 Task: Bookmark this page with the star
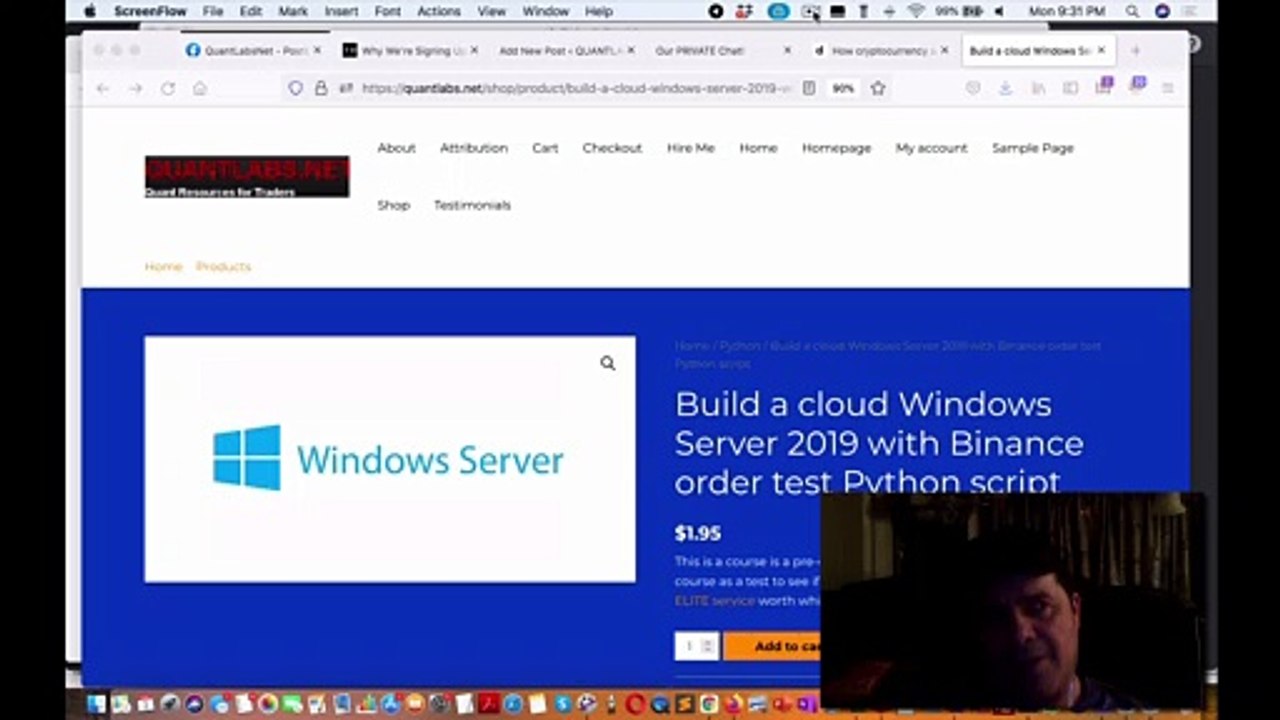coord(878,88)
